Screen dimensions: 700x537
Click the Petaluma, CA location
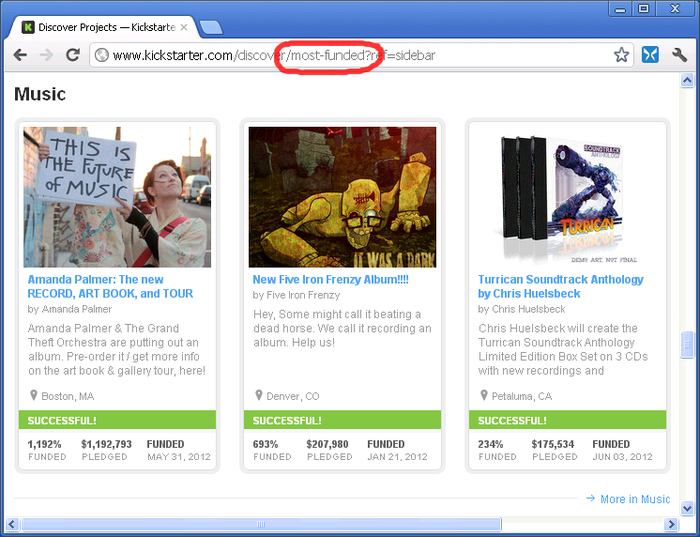(521, 396)
